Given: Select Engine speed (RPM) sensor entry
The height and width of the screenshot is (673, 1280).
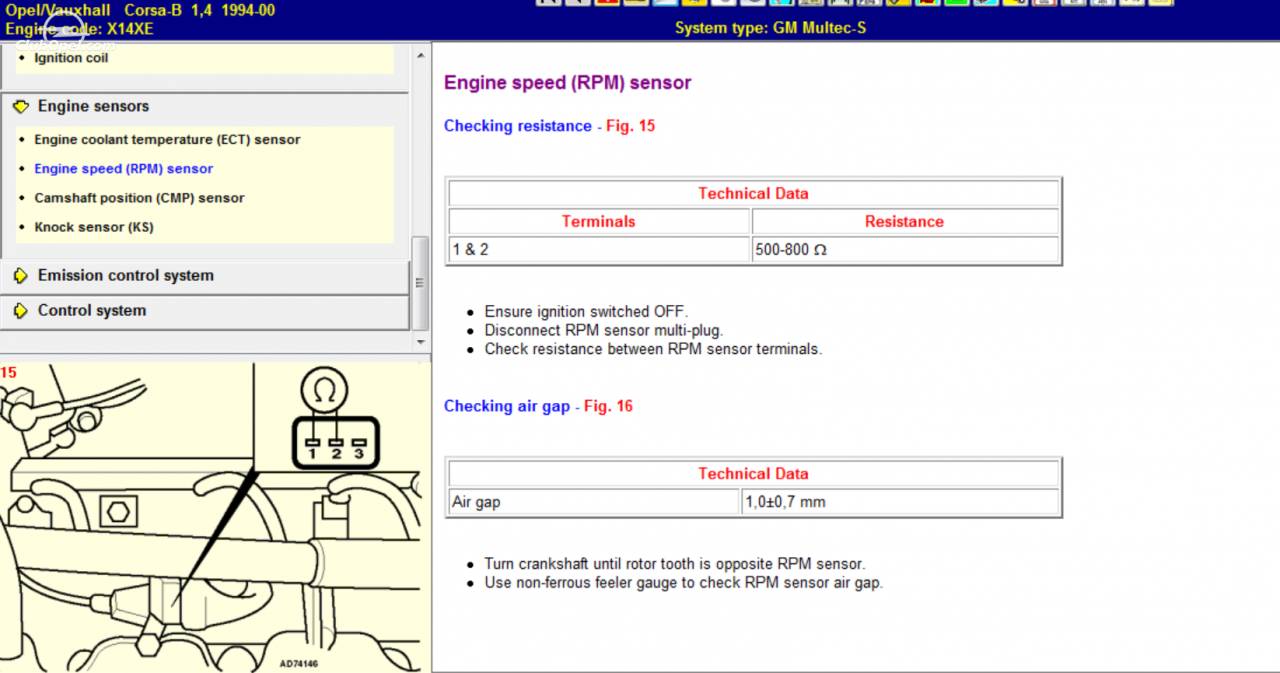Looking at the screenshot, I should point(123,169).
